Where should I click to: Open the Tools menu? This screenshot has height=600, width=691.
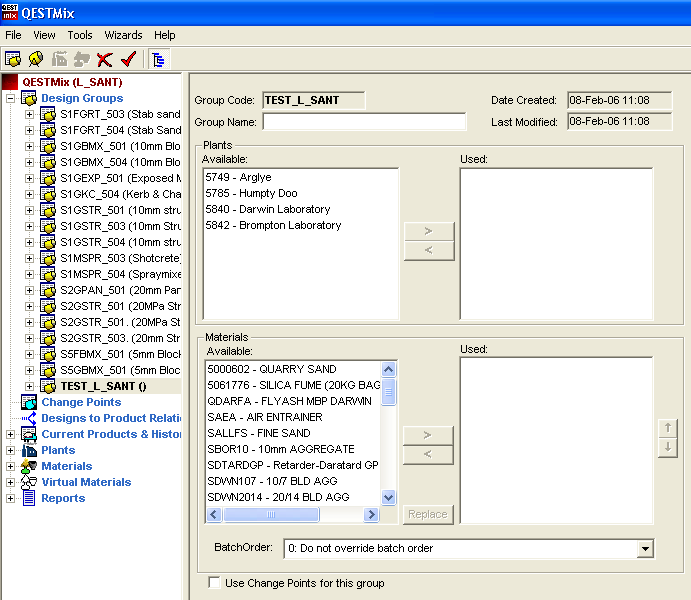80,35
